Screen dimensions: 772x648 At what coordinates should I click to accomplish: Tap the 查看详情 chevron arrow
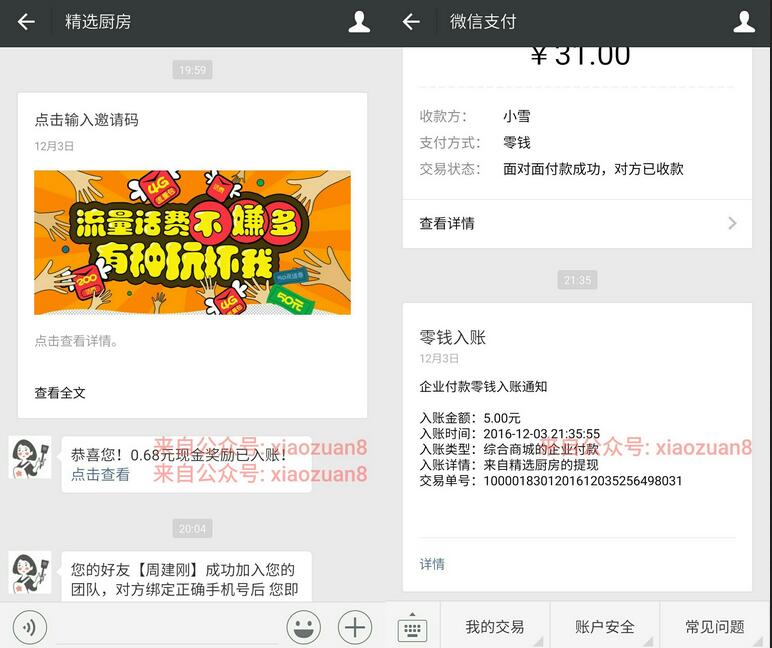(732, 224)
